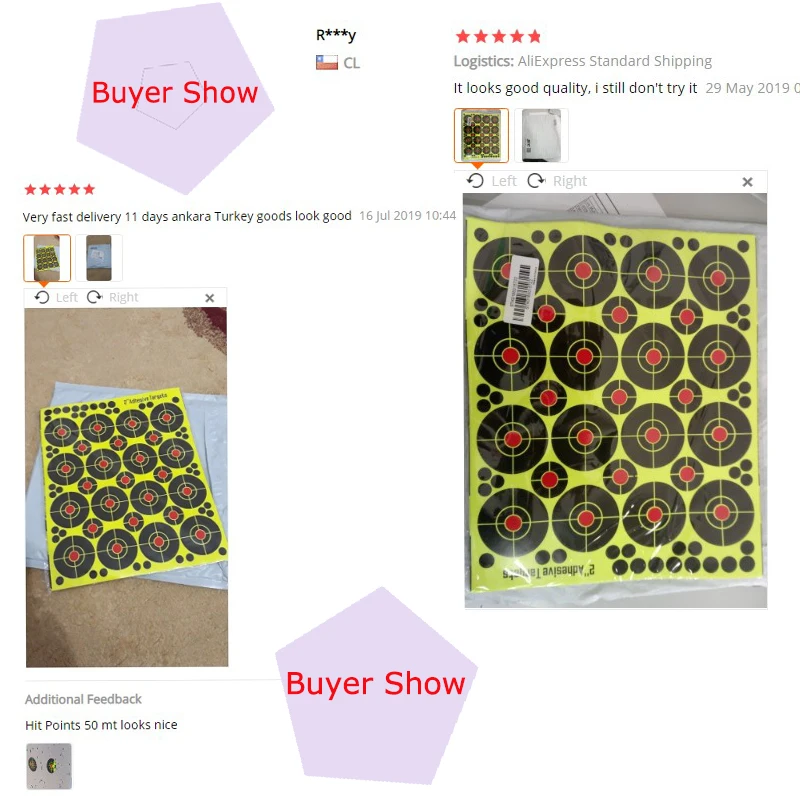800x800 pixels.
Task: Rotate the Turkey review photo right
Action: [113, 297]
